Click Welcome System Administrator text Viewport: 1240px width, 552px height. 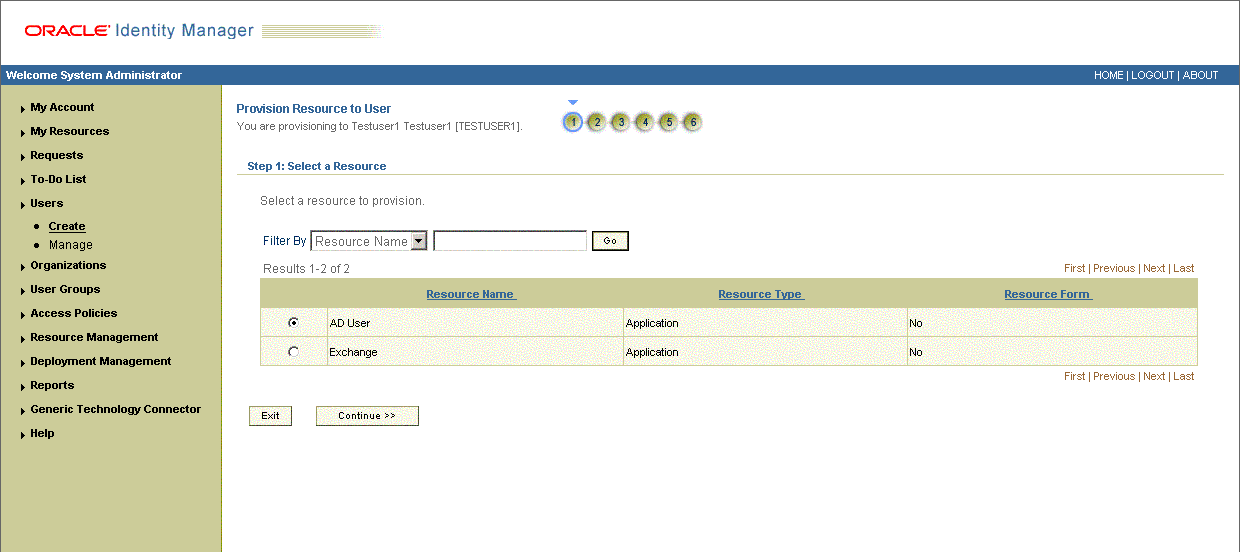click(94, 75)
